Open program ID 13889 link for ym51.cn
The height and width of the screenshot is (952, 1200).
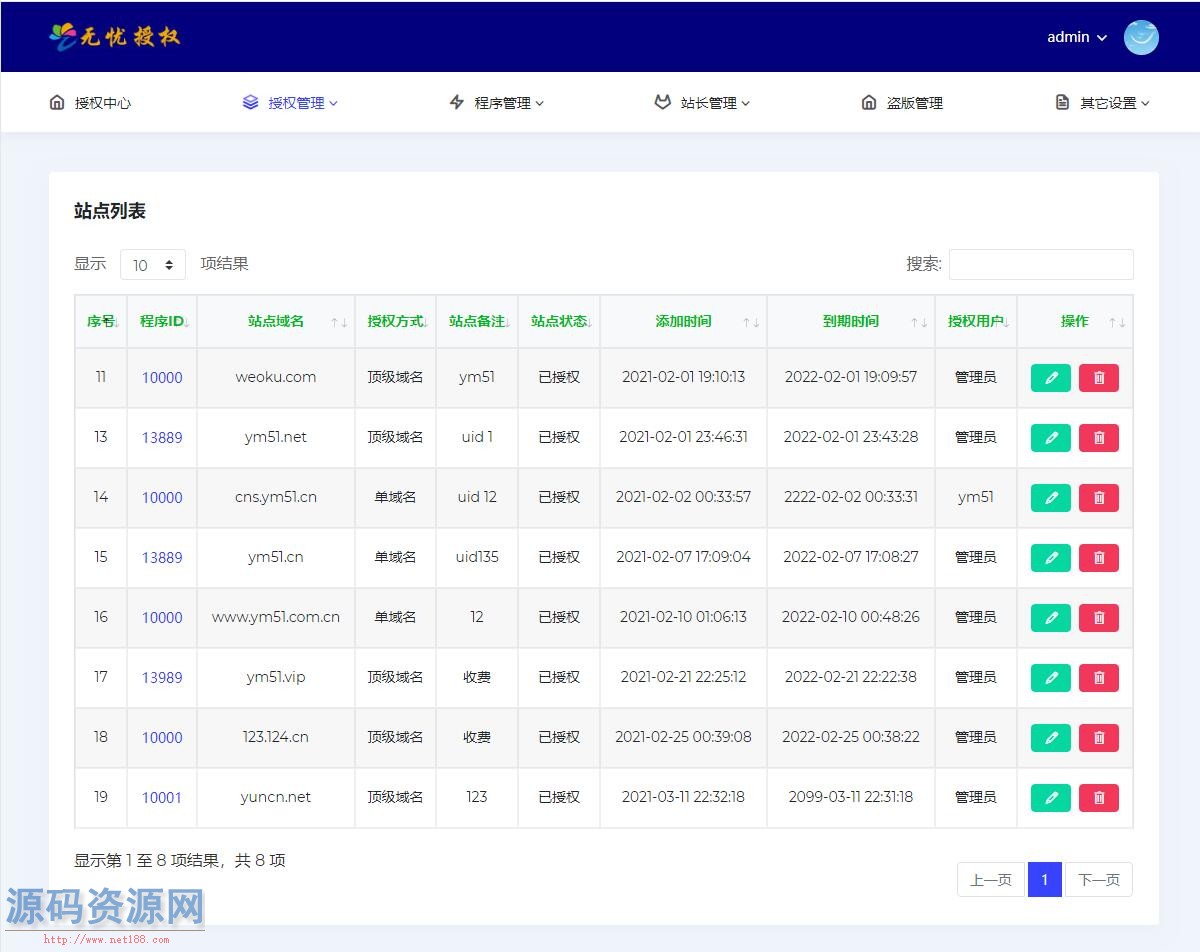162,558
